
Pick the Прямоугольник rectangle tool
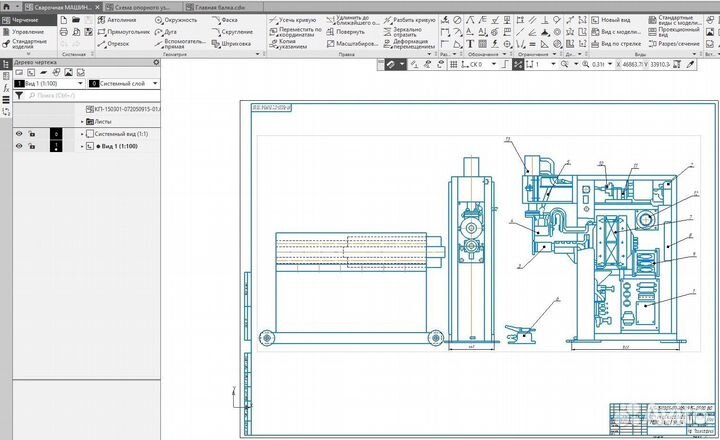(122, 31)
